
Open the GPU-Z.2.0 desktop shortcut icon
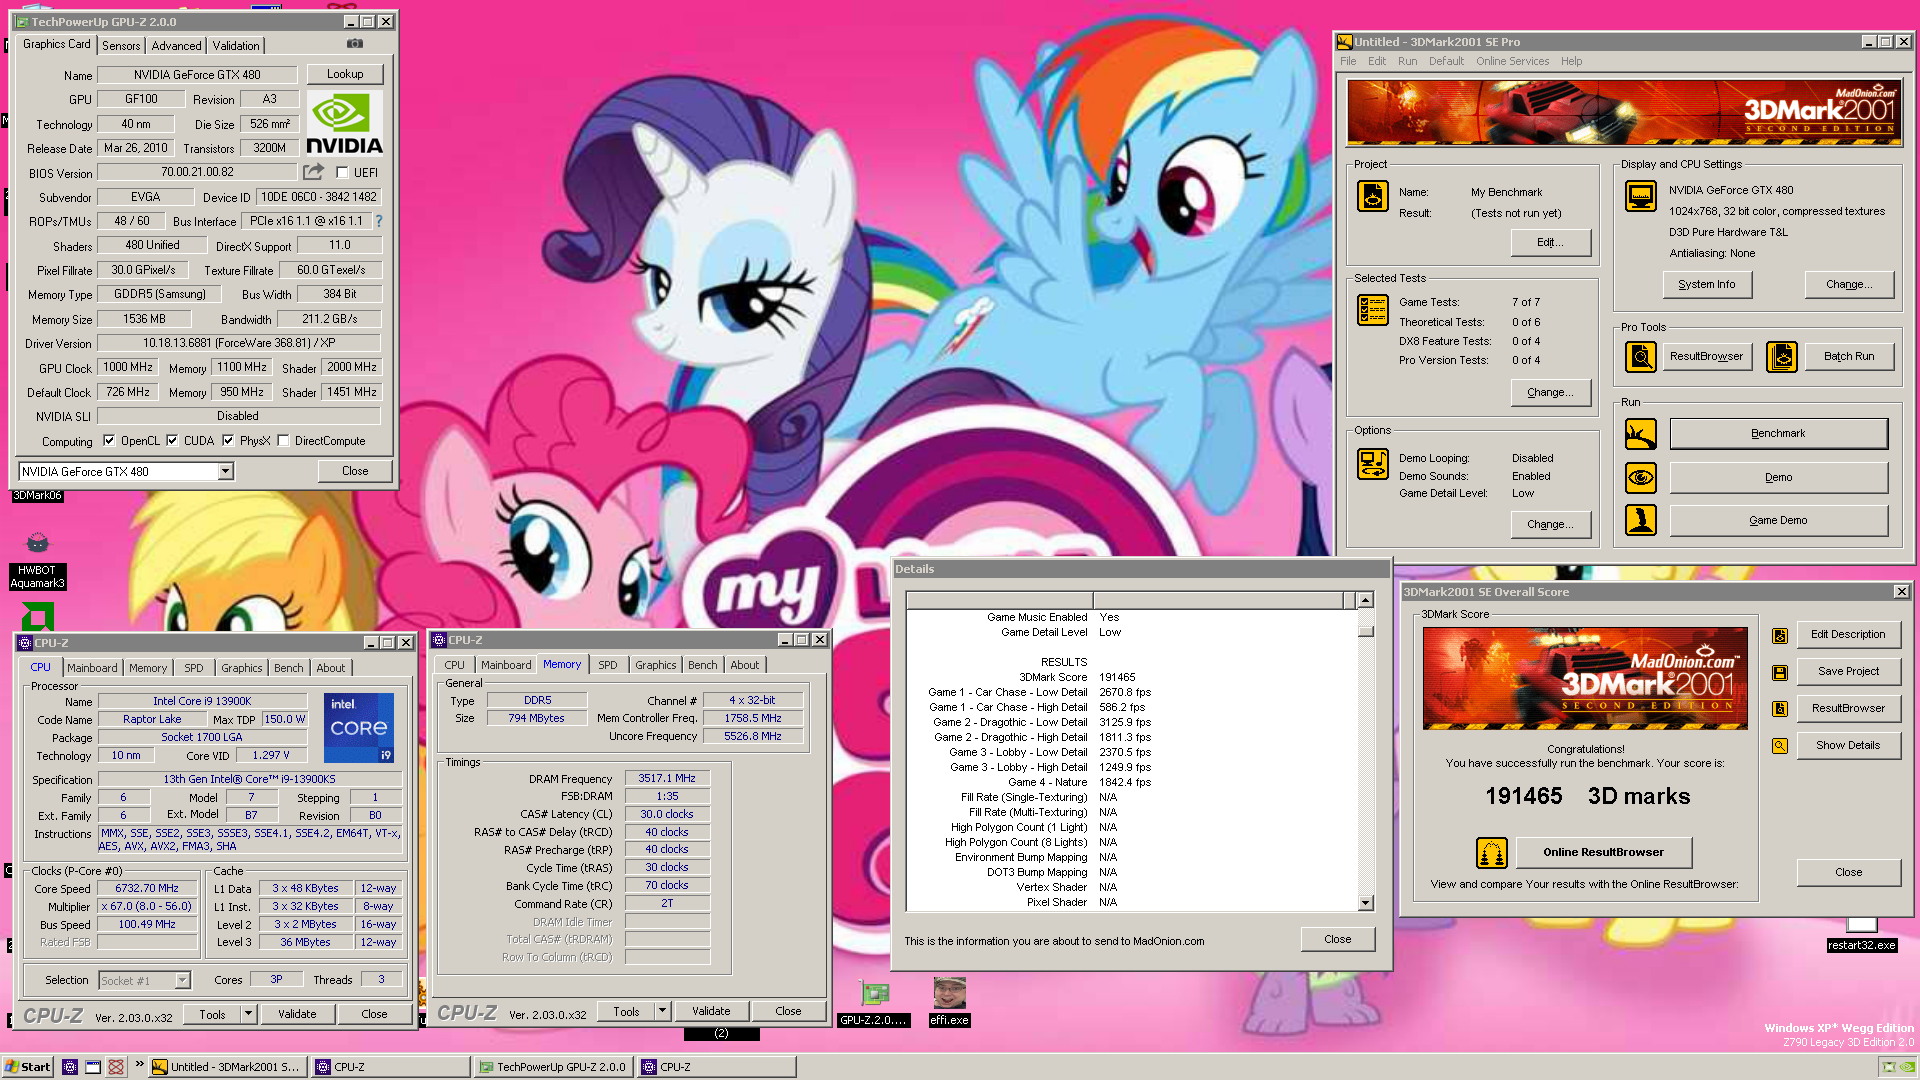875,1002
